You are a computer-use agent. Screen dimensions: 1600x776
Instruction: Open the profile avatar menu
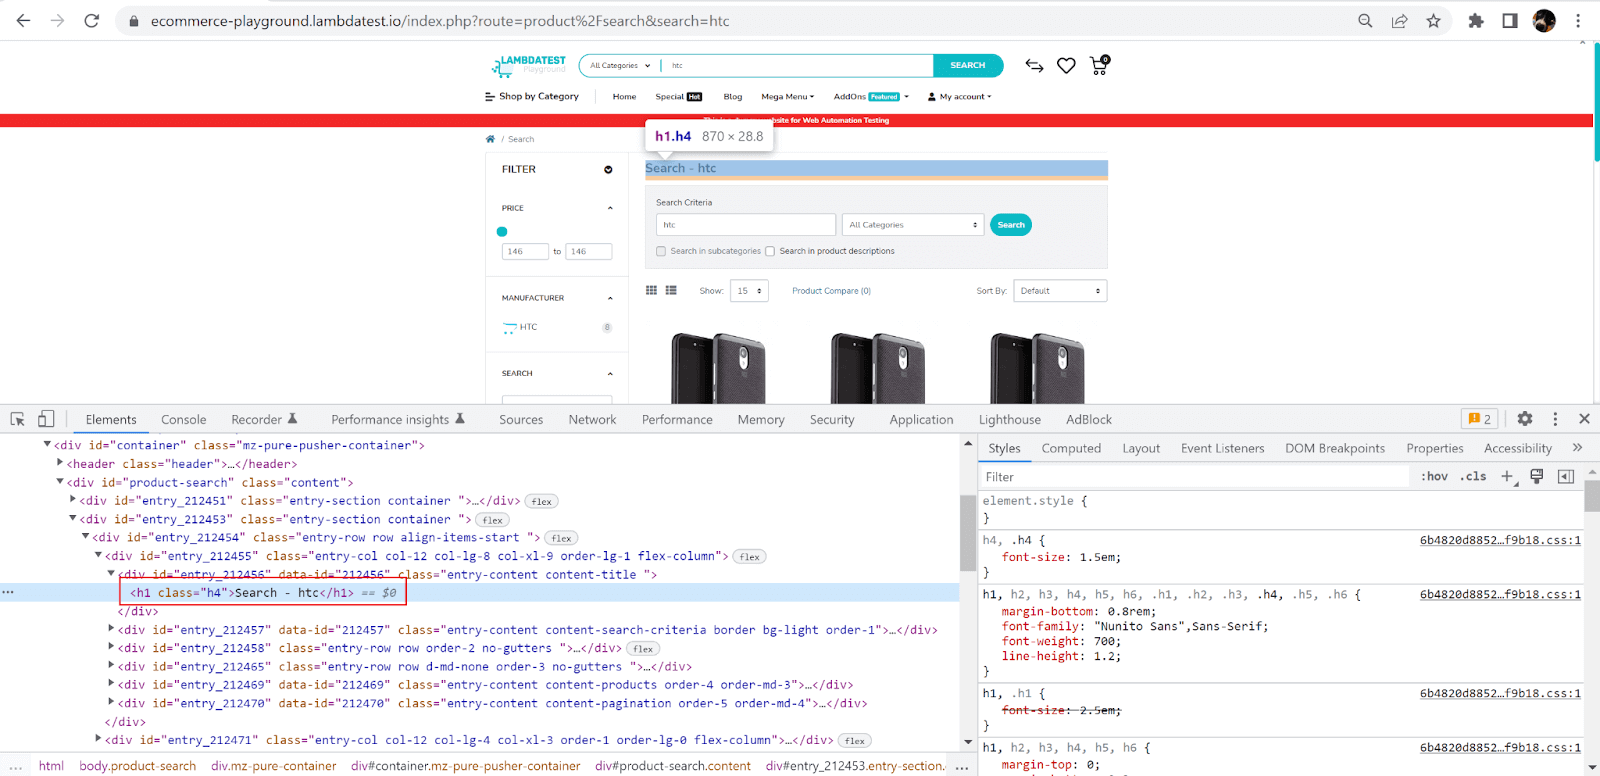pos(1544,20)
